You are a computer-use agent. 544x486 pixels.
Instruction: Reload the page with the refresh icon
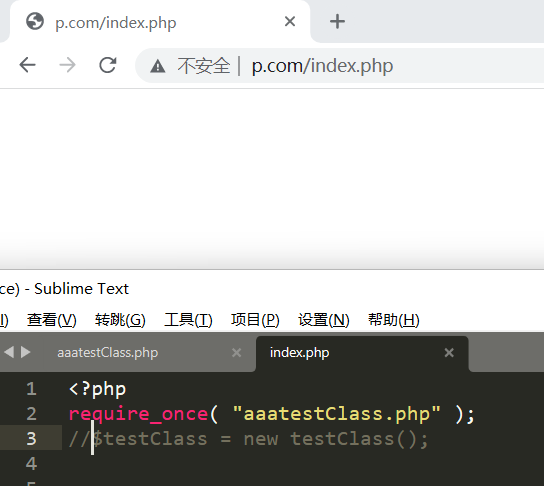[x=108, y=65]
